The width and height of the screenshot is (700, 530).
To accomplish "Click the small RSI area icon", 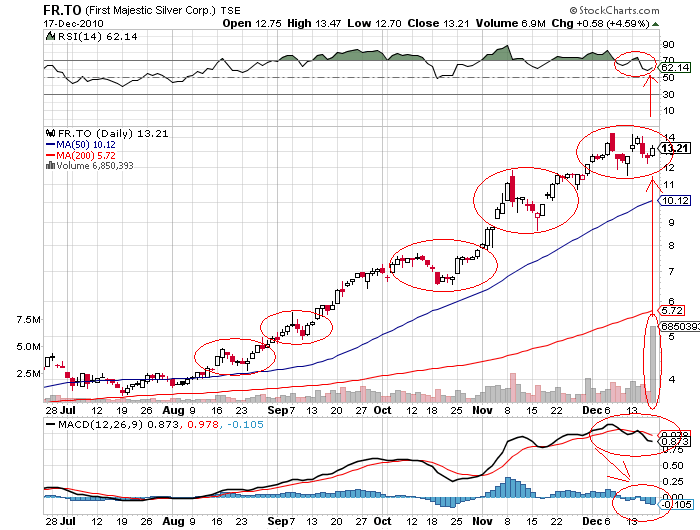I will click(x=51, y=36).
